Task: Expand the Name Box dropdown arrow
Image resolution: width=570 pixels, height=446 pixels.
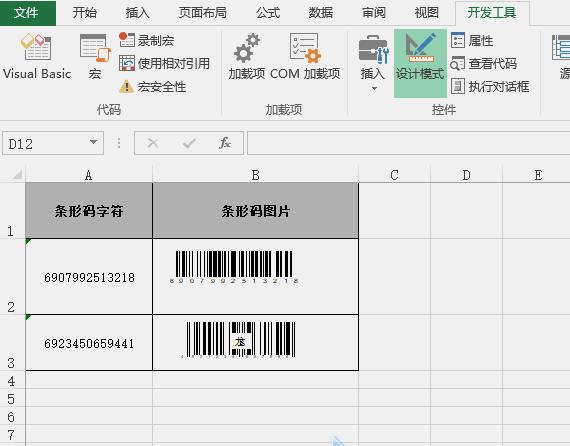Action: coord(93,142)
